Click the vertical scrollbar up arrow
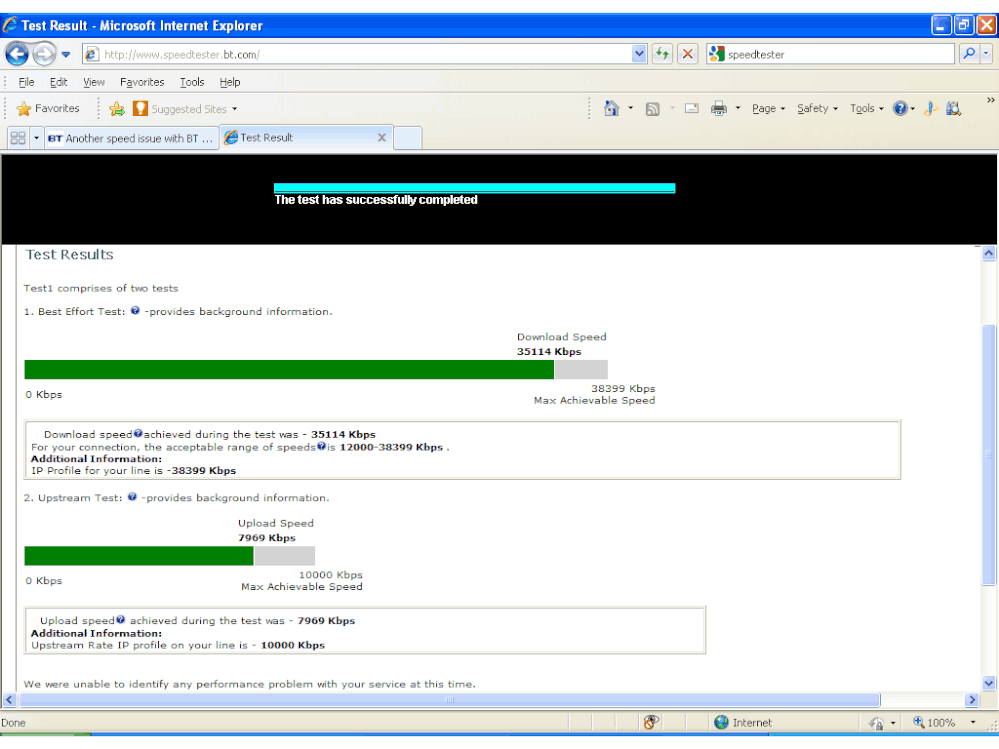The image size is (999, 749). (988, 253)
